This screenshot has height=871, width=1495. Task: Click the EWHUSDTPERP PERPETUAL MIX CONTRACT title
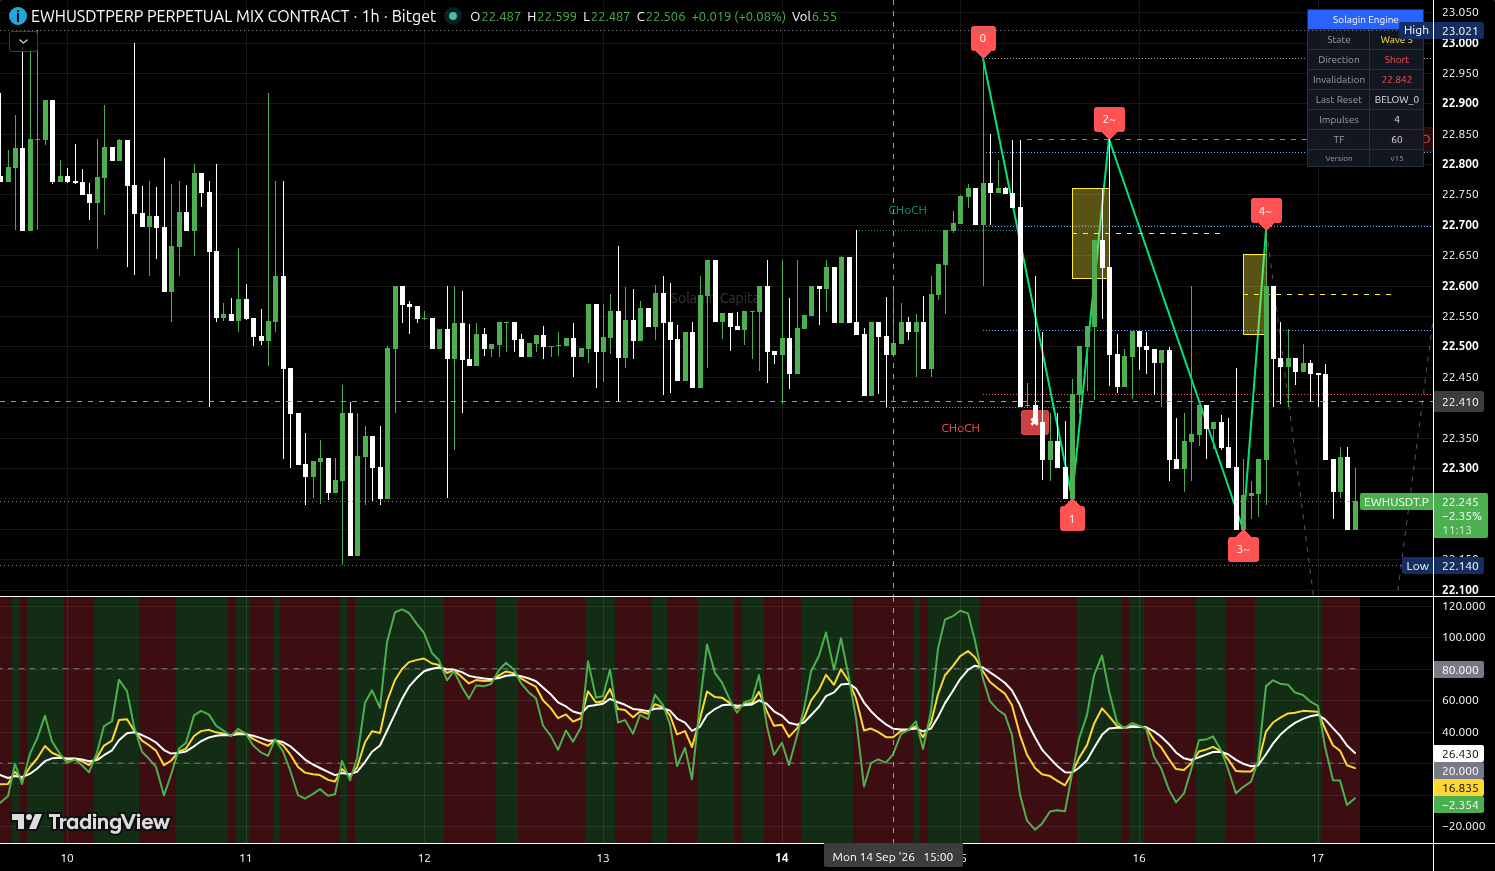point(190,16)
